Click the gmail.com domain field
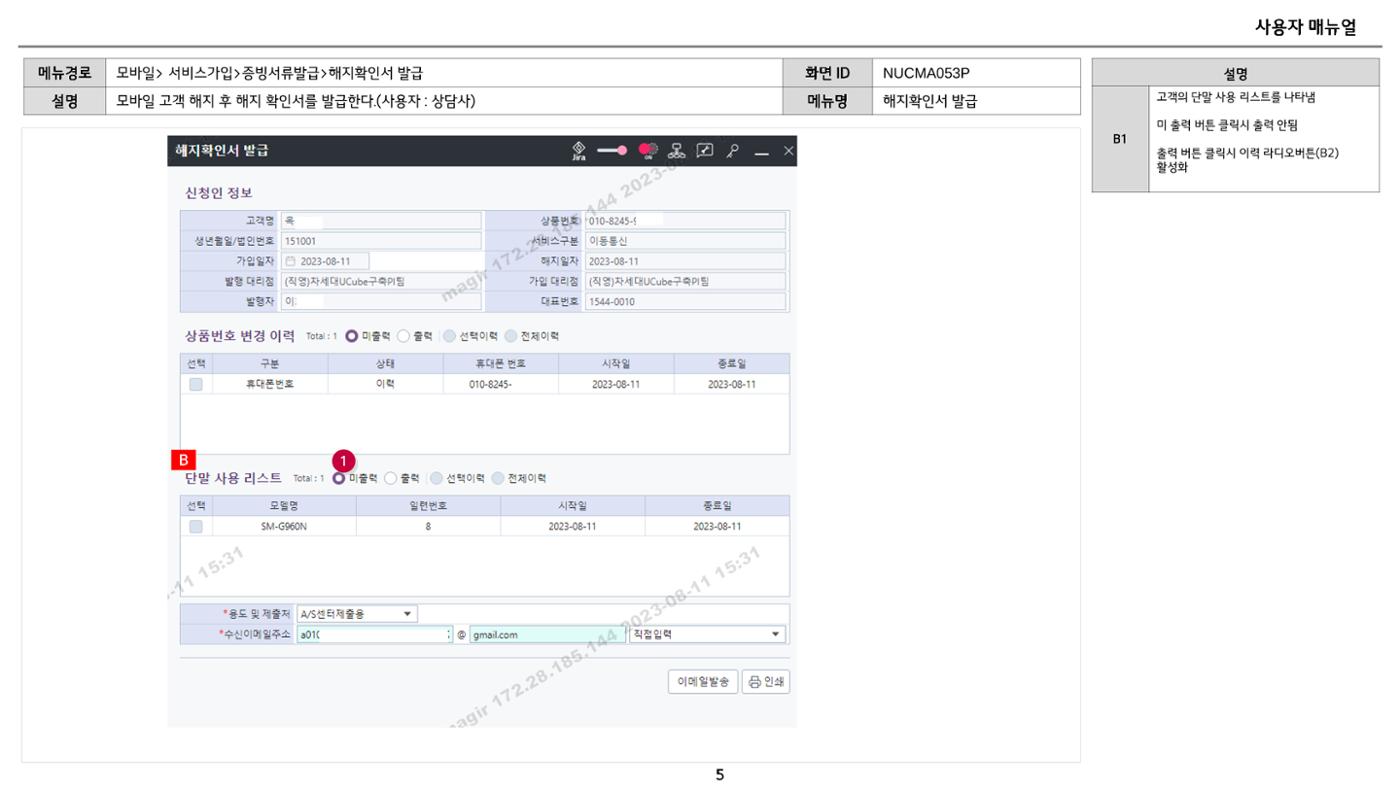This screenshot has width=1400, height=788. (x=548, y=634)
